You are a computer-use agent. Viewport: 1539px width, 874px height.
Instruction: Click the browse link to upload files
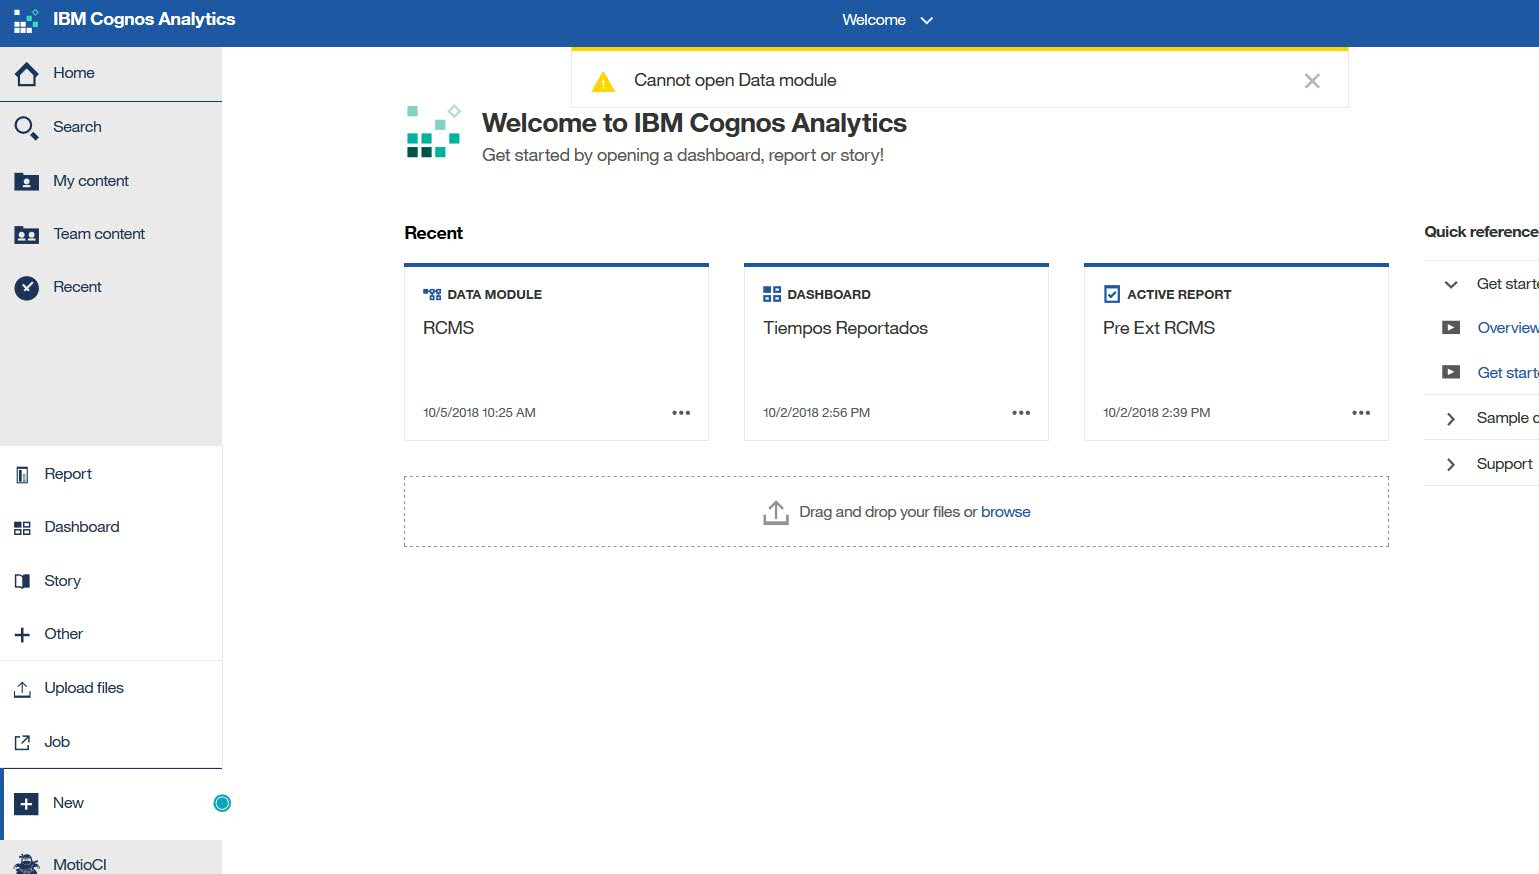point(1005,511)
